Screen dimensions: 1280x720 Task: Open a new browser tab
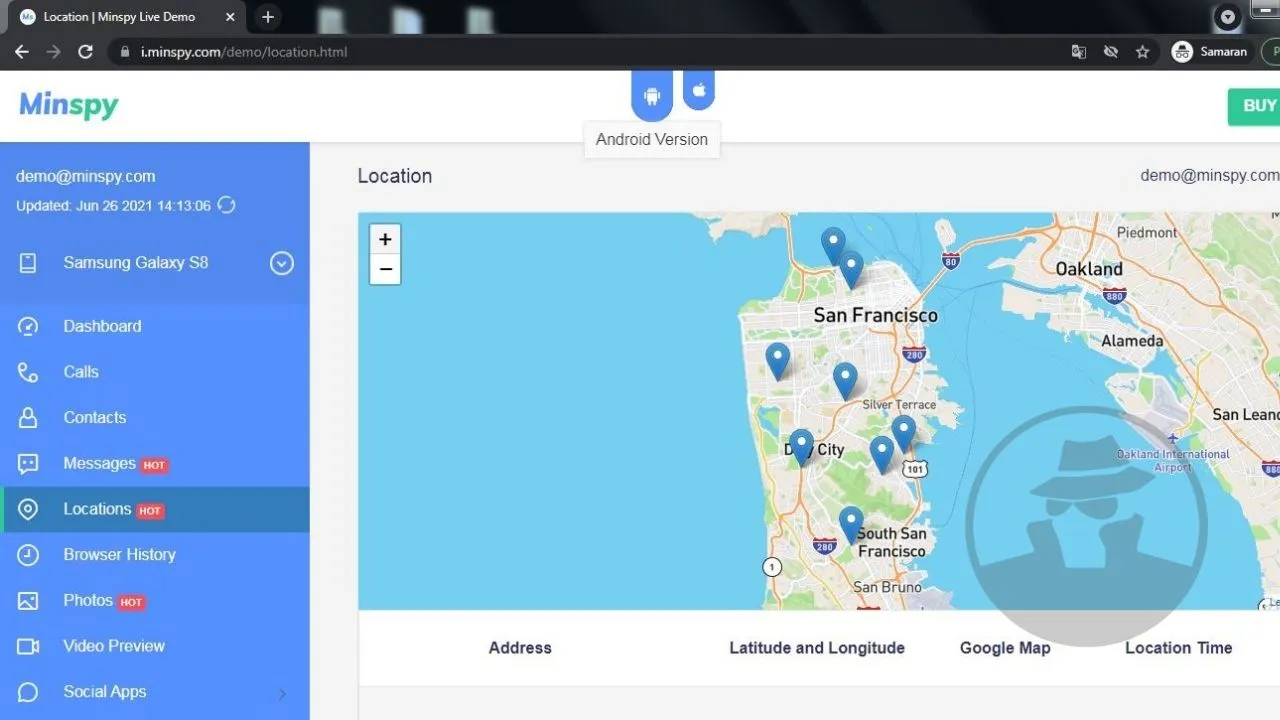[267, 17]
